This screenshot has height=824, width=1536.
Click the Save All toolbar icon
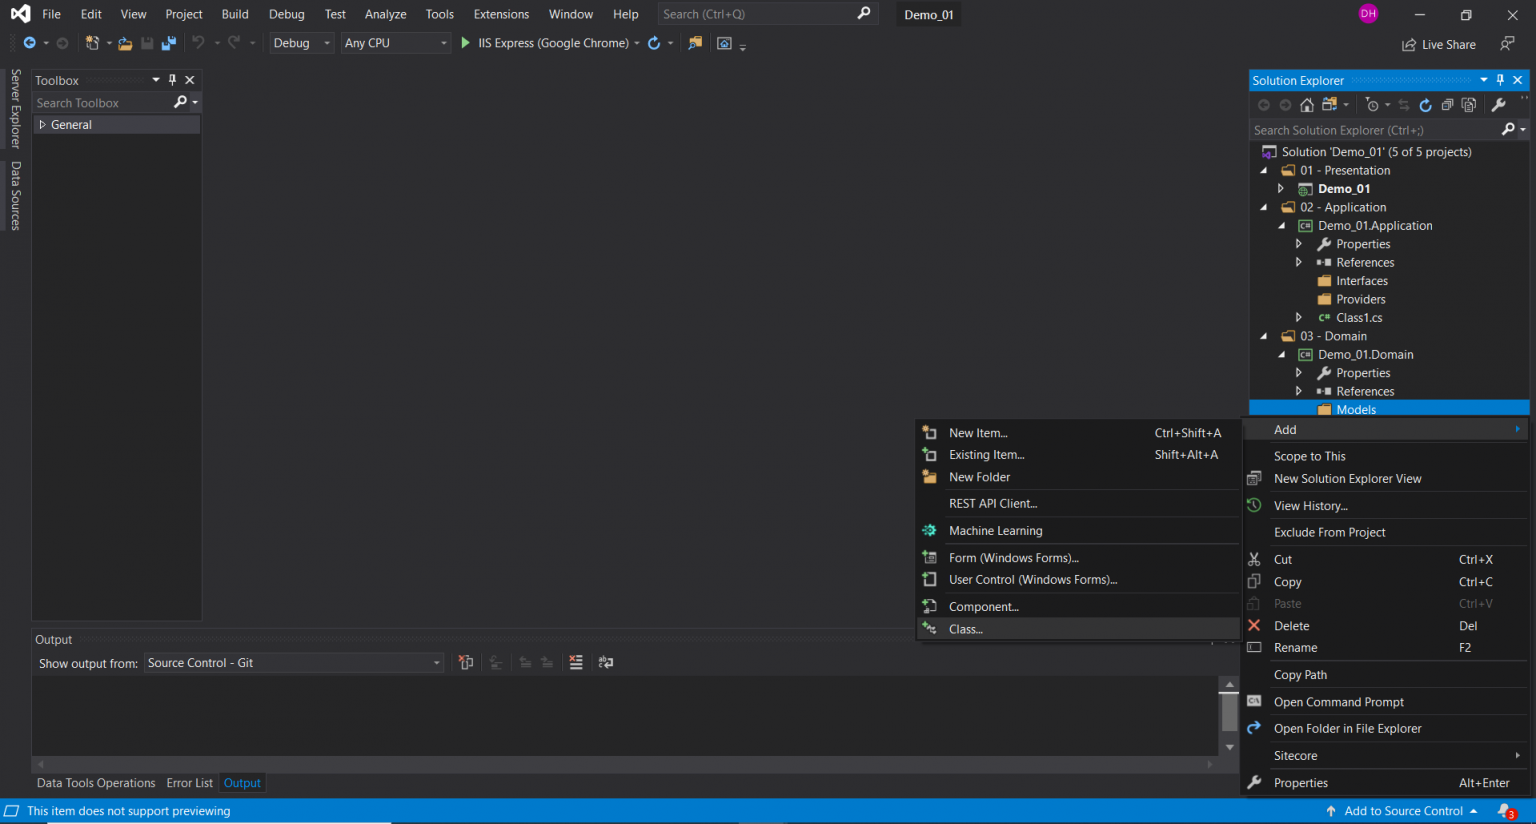[169, 43]
